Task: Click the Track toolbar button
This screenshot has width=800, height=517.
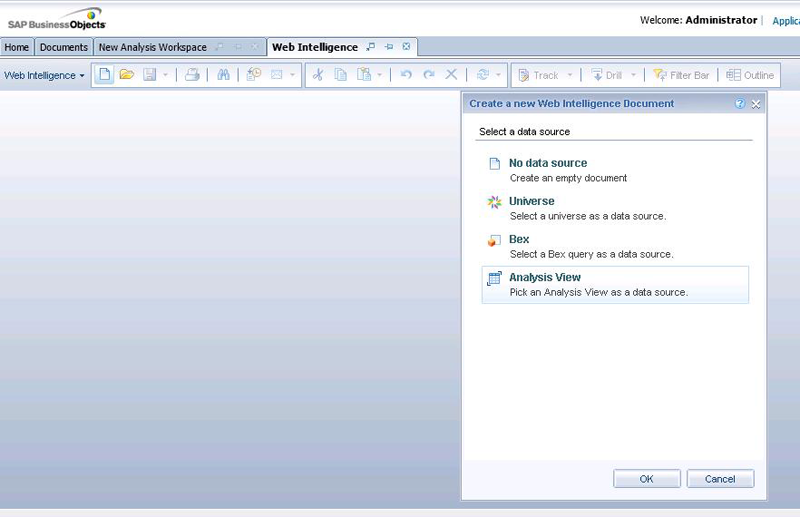Action: point(539,76)
